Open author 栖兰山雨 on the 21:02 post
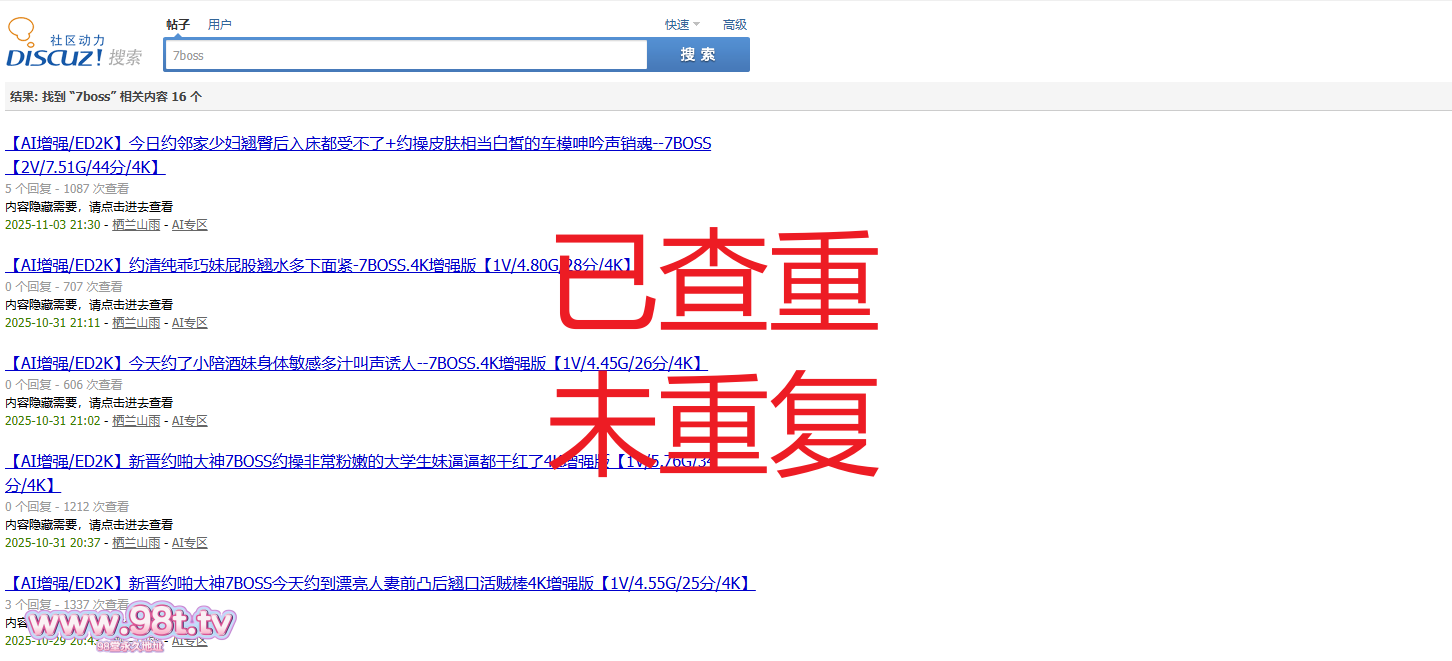Screen dimensions: 1452x661 click(x=136, y=421)
